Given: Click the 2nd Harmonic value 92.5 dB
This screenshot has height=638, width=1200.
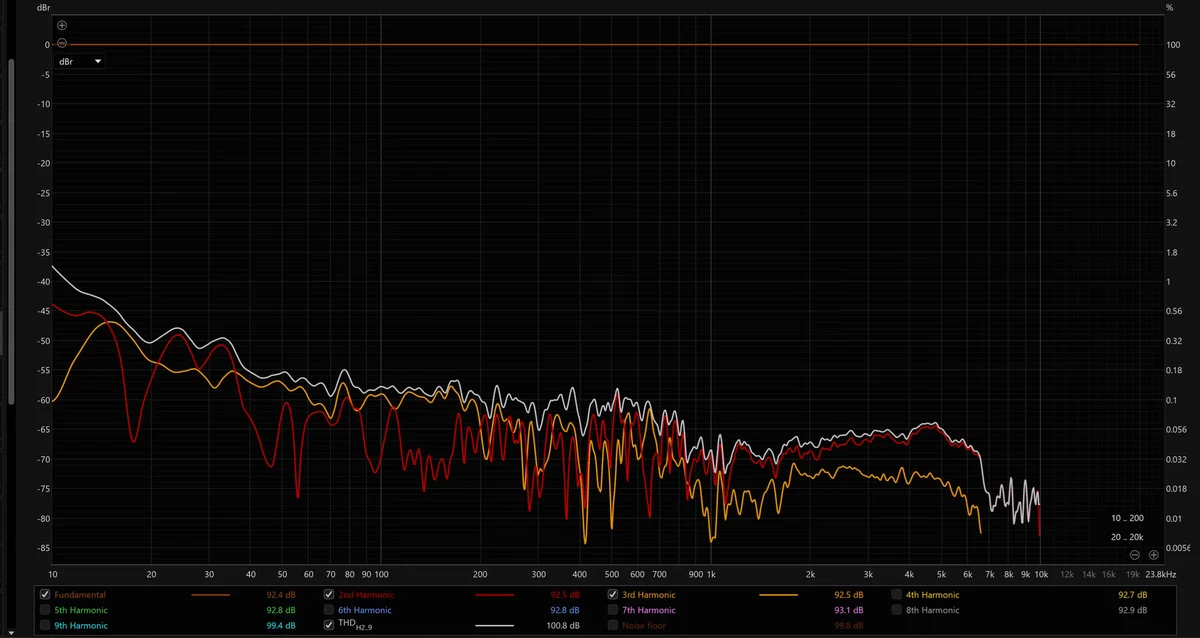Looking at the screenshot, I should coord(565,595).
